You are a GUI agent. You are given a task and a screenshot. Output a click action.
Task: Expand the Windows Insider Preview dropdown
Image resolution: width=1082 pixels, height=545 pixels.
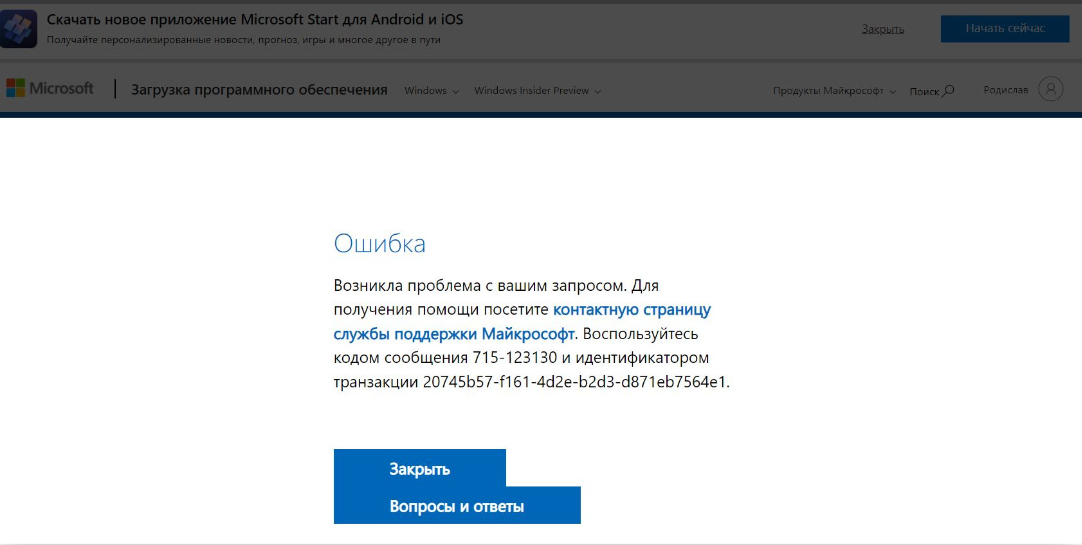(x=537, y=91)
